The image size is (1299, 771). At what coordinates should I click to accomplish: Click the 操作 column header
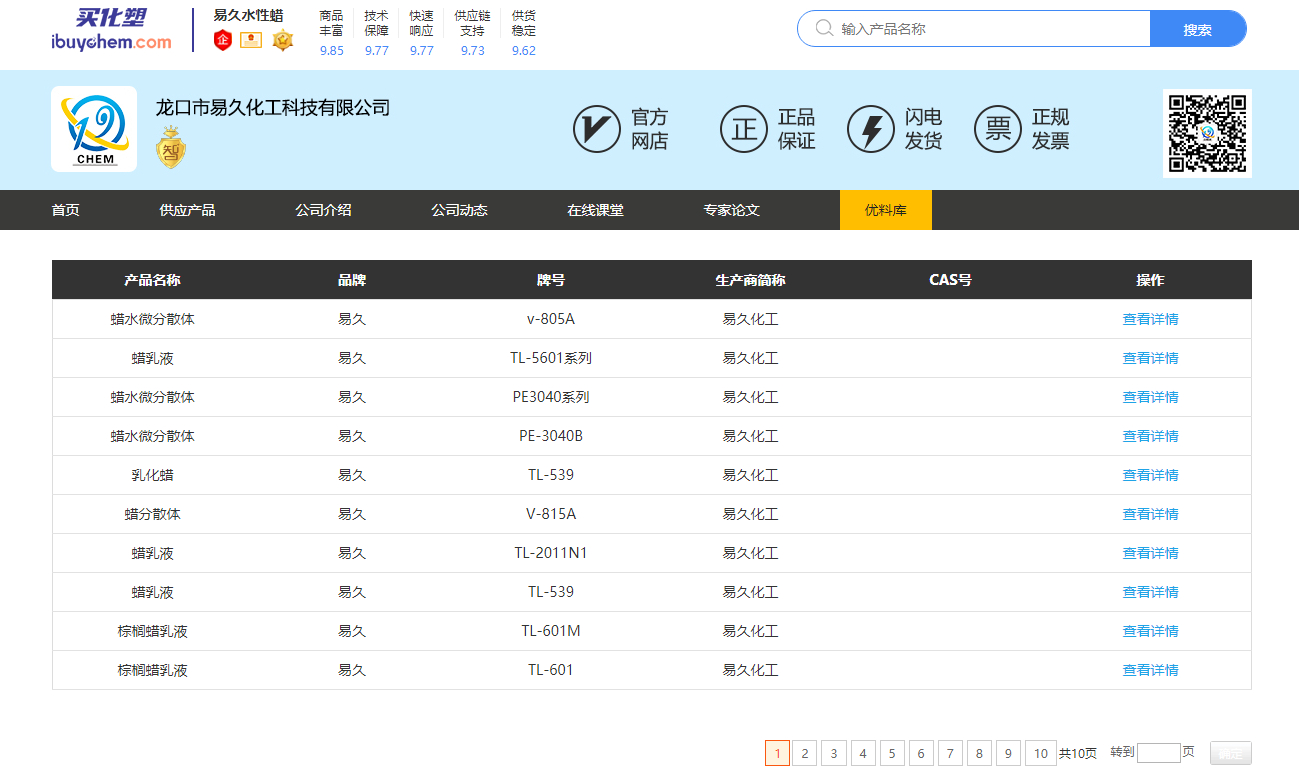1150,280
